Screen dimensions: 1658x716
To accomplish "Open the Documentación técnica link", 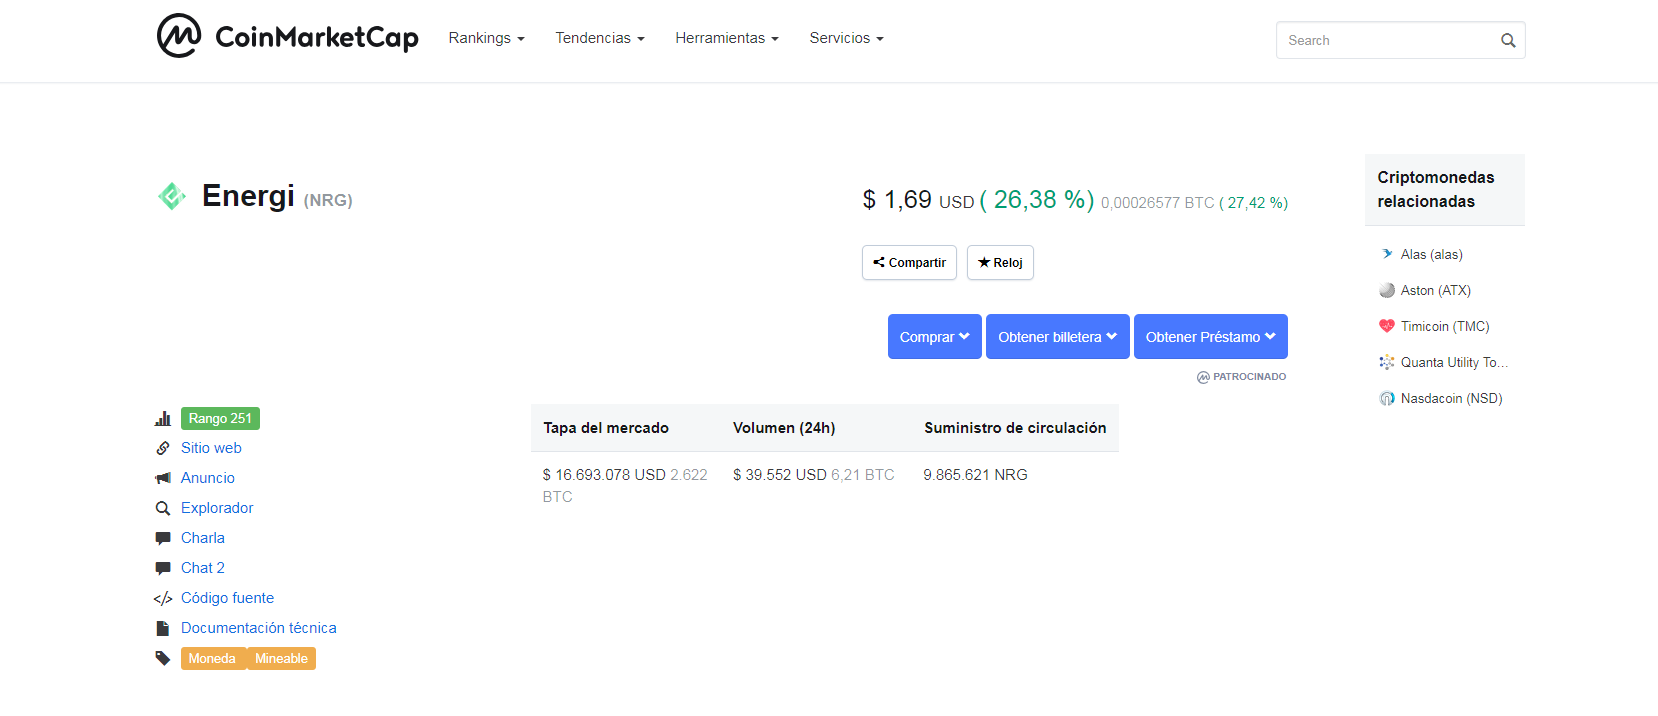I will 259,628.
